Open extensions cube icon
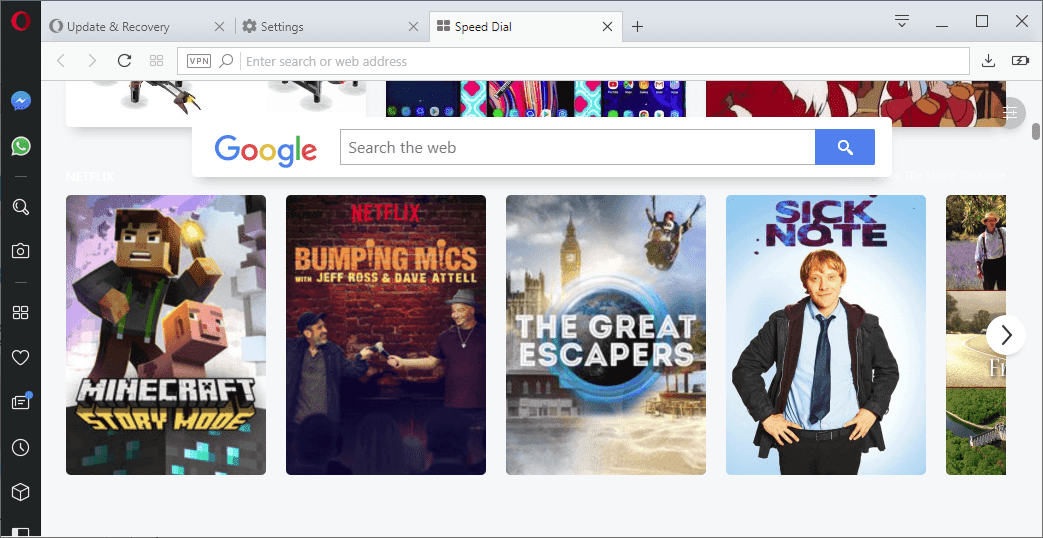The height and width of the screenshot is (538, 1043). pyautogui.click(x=21, y=491)
